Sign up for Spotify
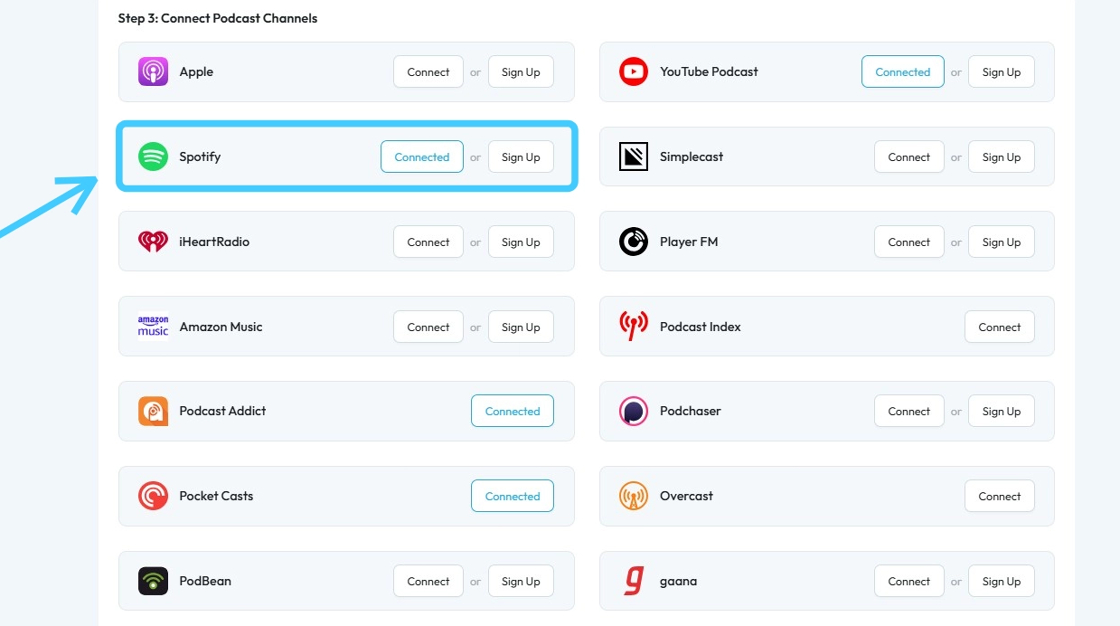Screen dimensions: 1120x626 (521, 156)
